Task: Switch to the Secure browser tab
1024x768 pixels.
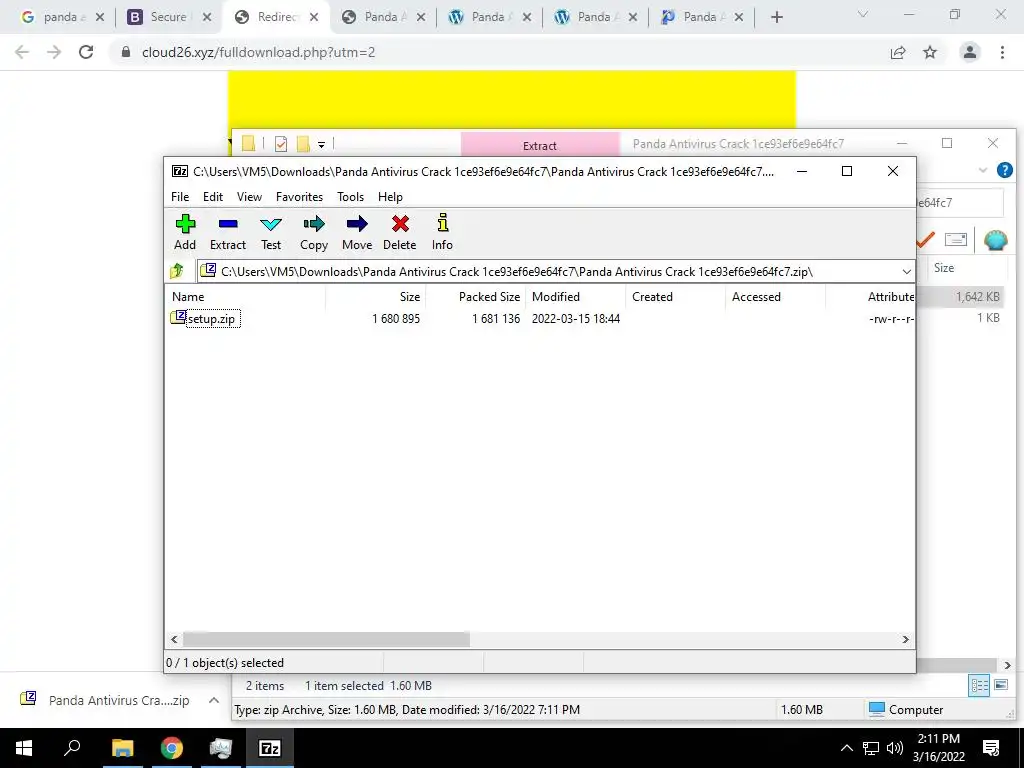Action: (x=168, y=17)
